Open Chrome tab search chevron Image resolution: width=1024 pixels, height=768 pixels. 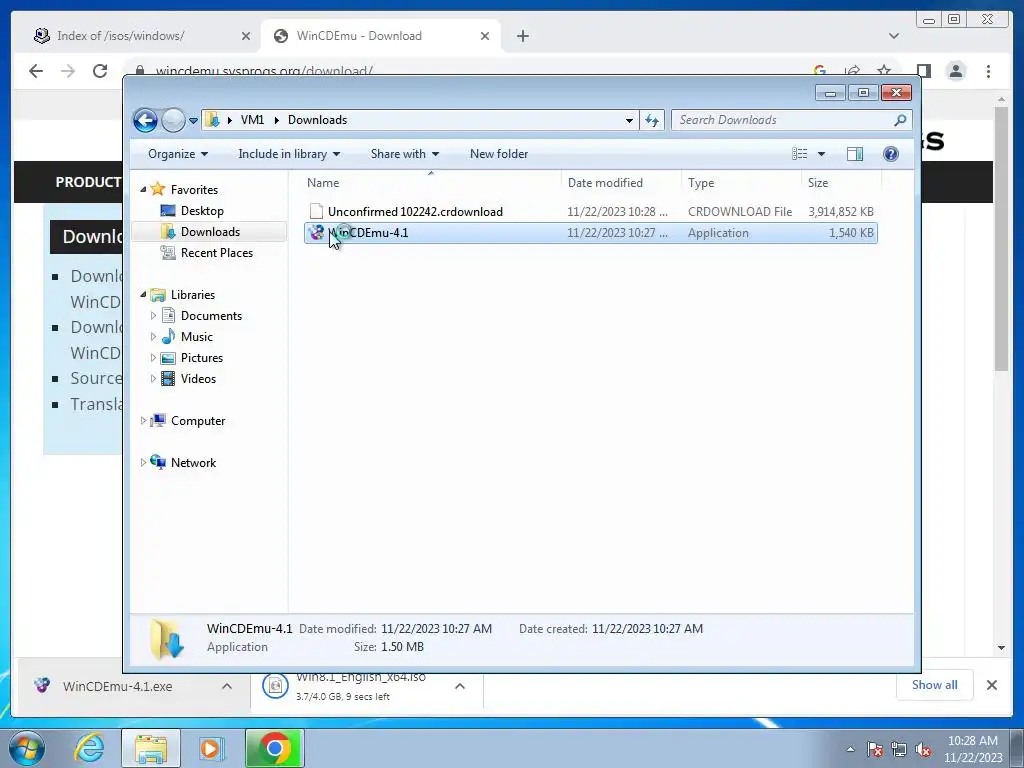tap(893, 36)
